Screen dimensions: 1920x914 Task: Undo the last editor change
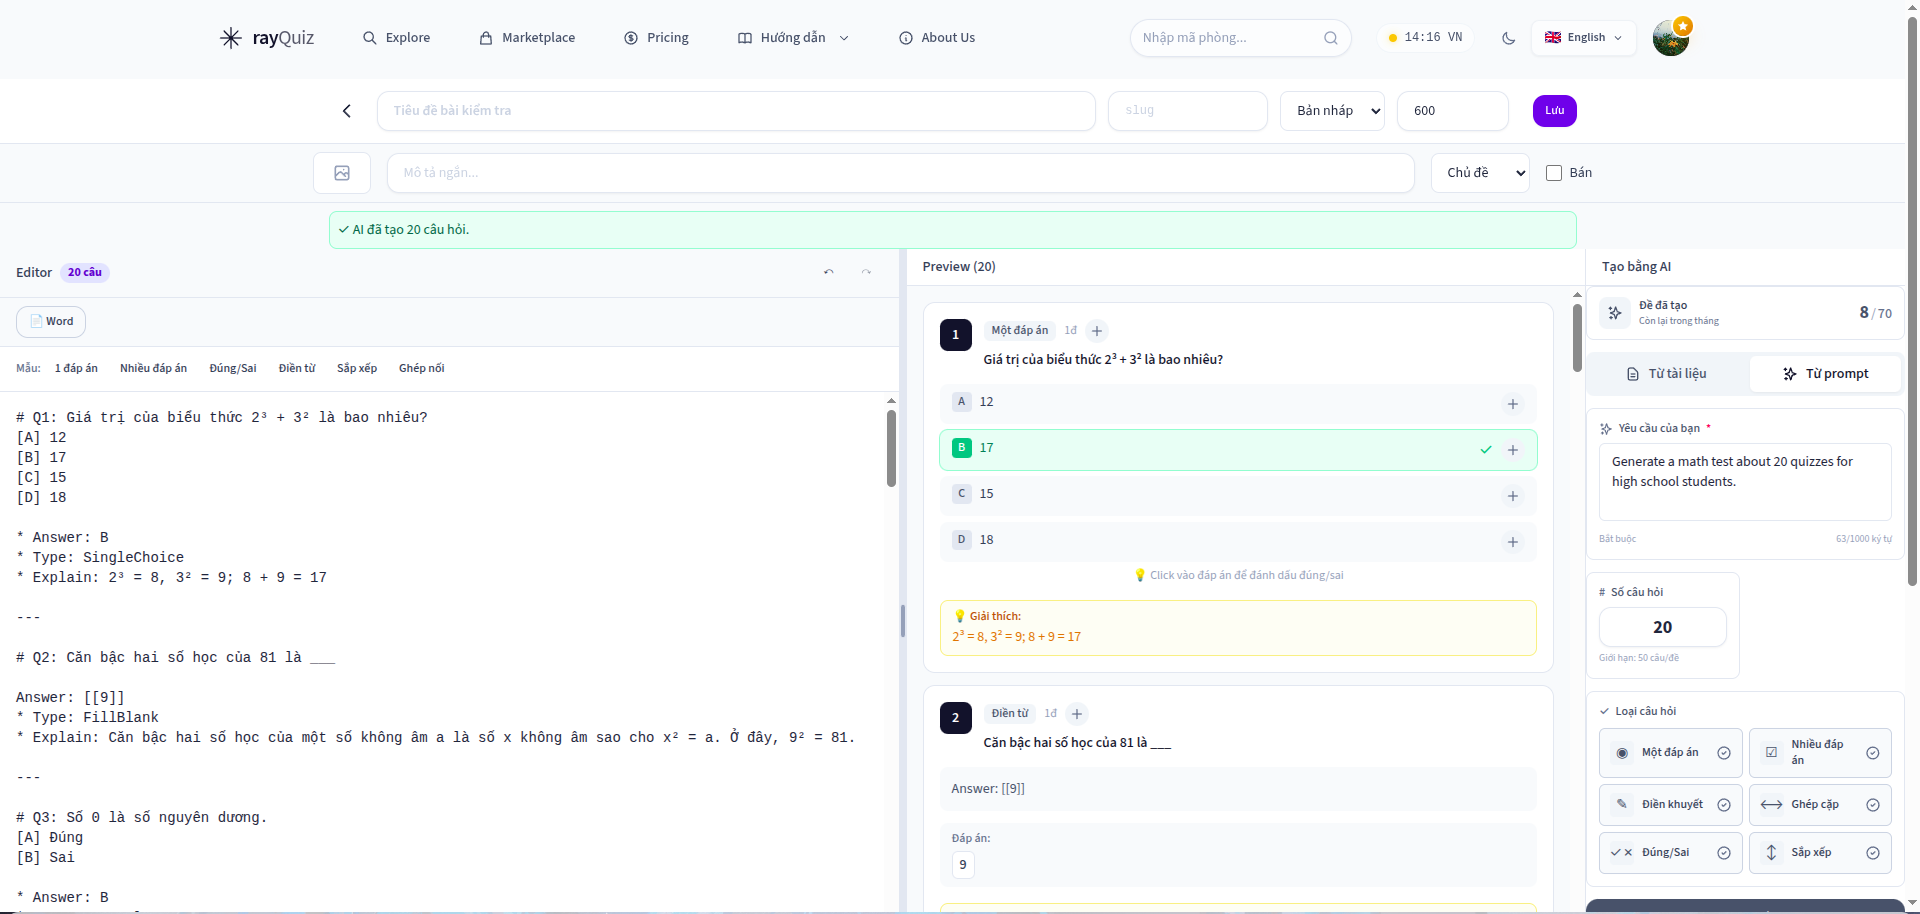tap(829, 272)
